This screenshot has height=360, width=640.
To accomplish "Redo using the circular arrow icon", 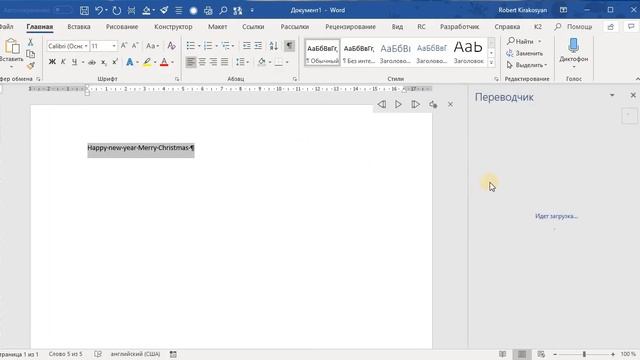I will point(117,11).
